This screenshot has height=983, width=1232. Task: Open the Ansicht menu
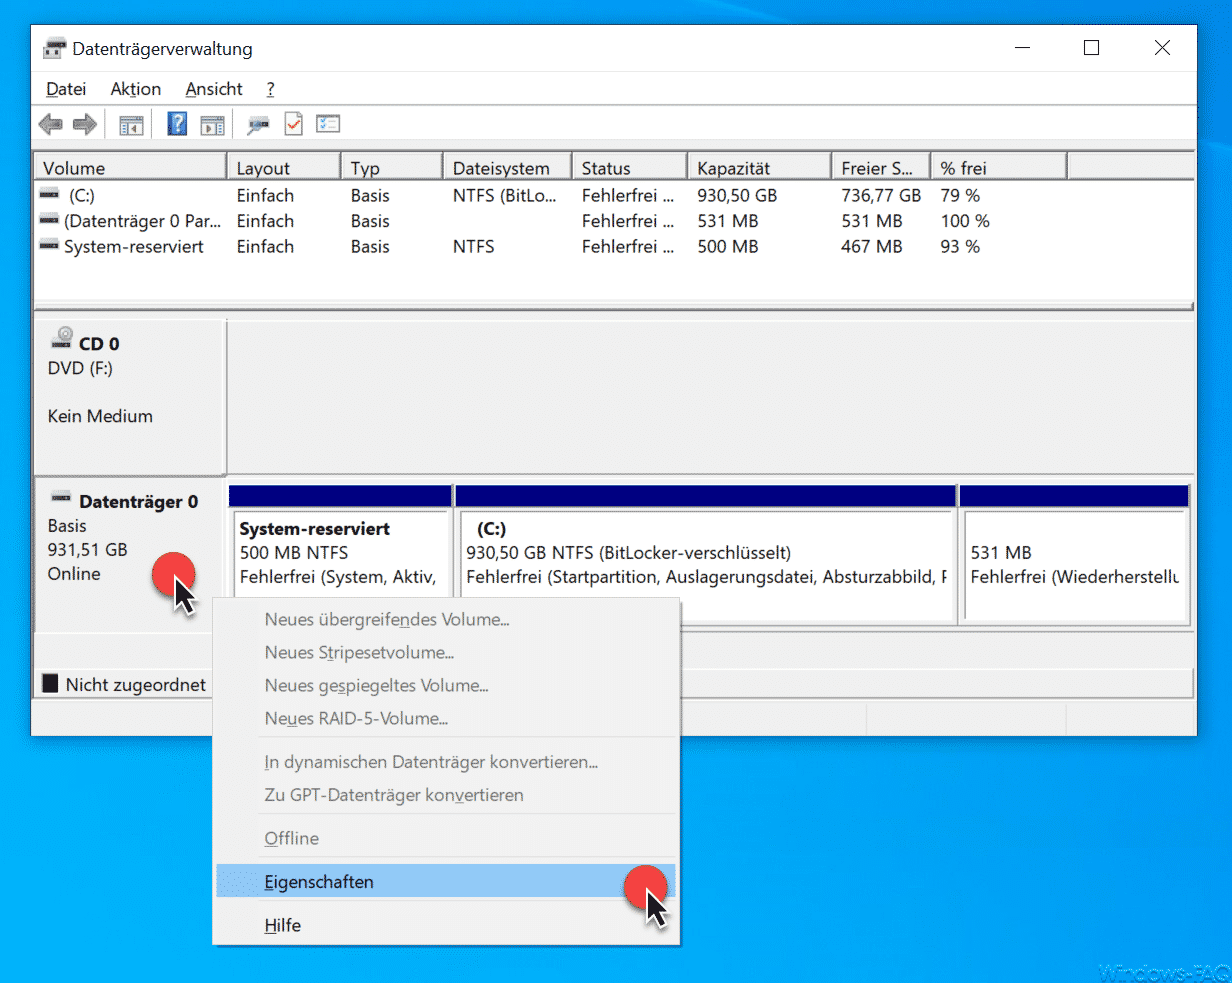[214, 89]
